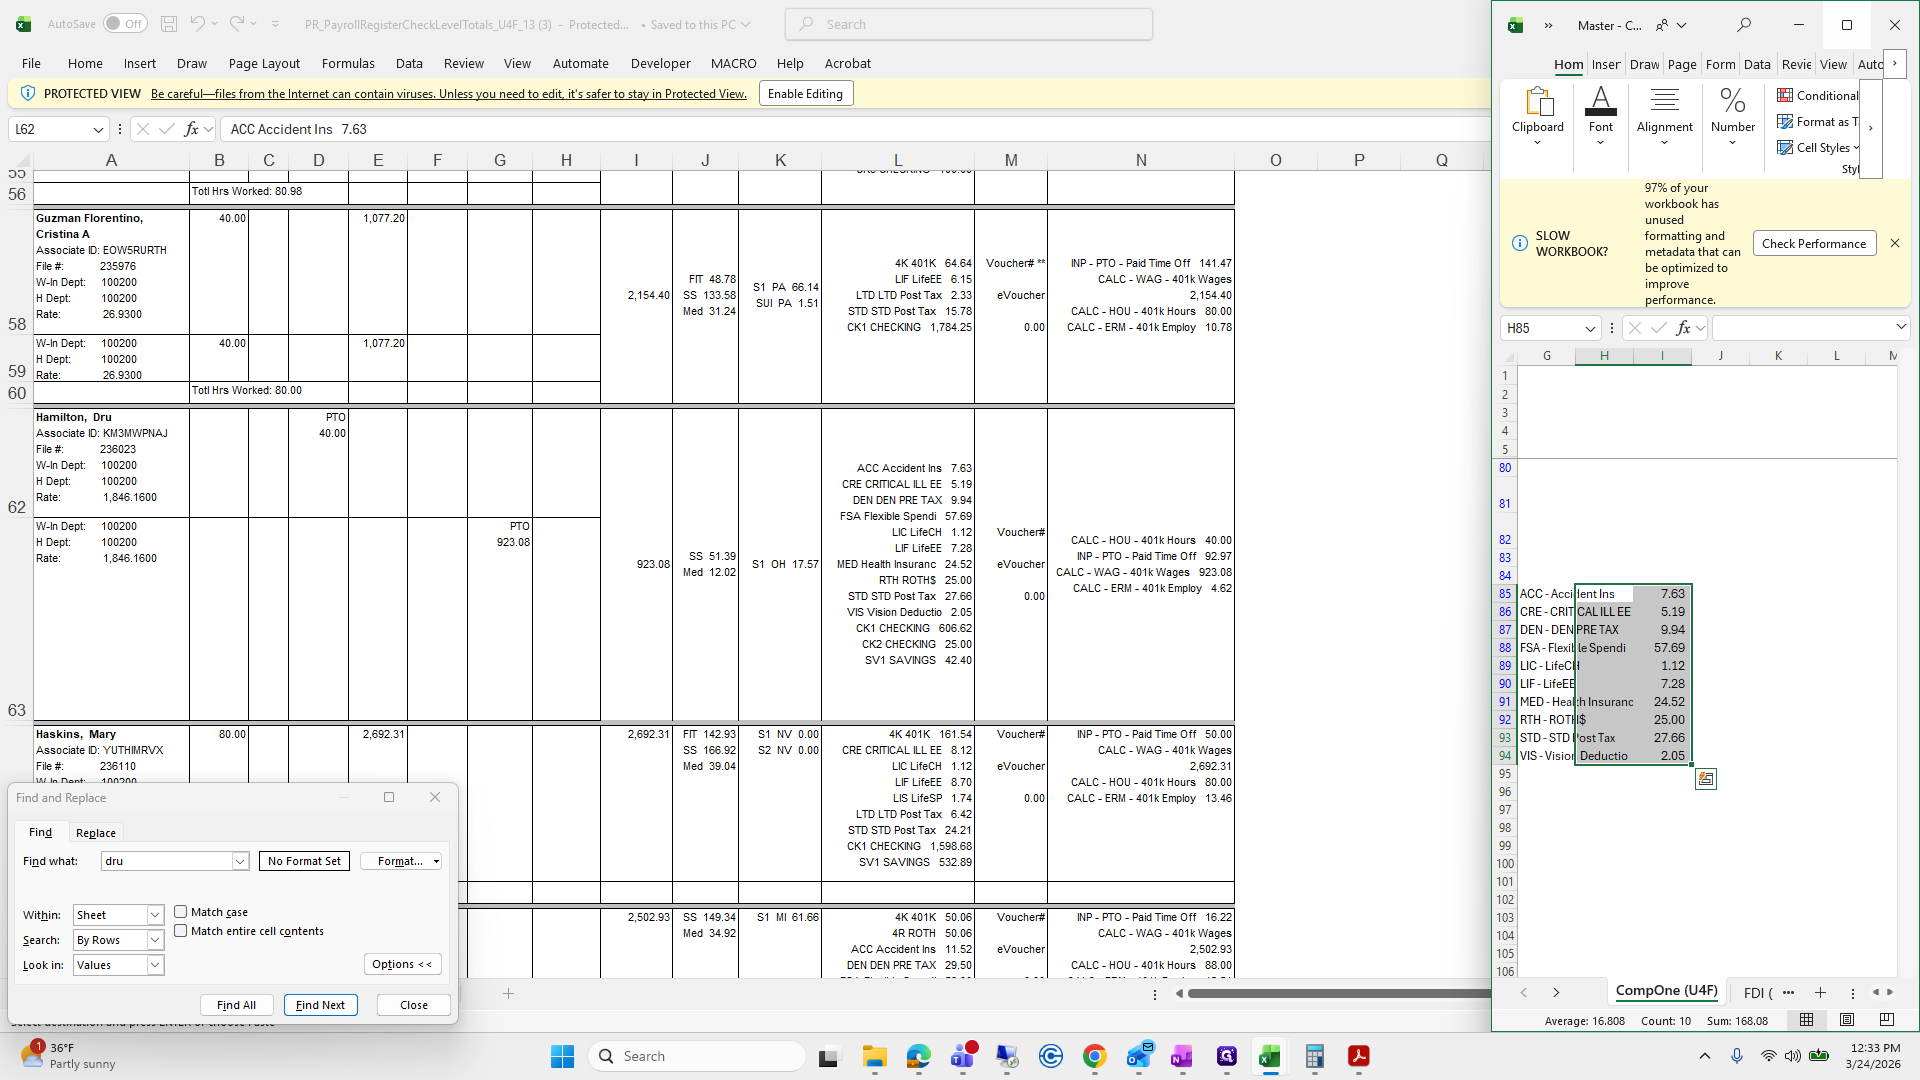The width and height of the screenshot is (1920, 1080).
Task: Switch to Page Layout view in status bar
Action: tap(1846, 1020)
